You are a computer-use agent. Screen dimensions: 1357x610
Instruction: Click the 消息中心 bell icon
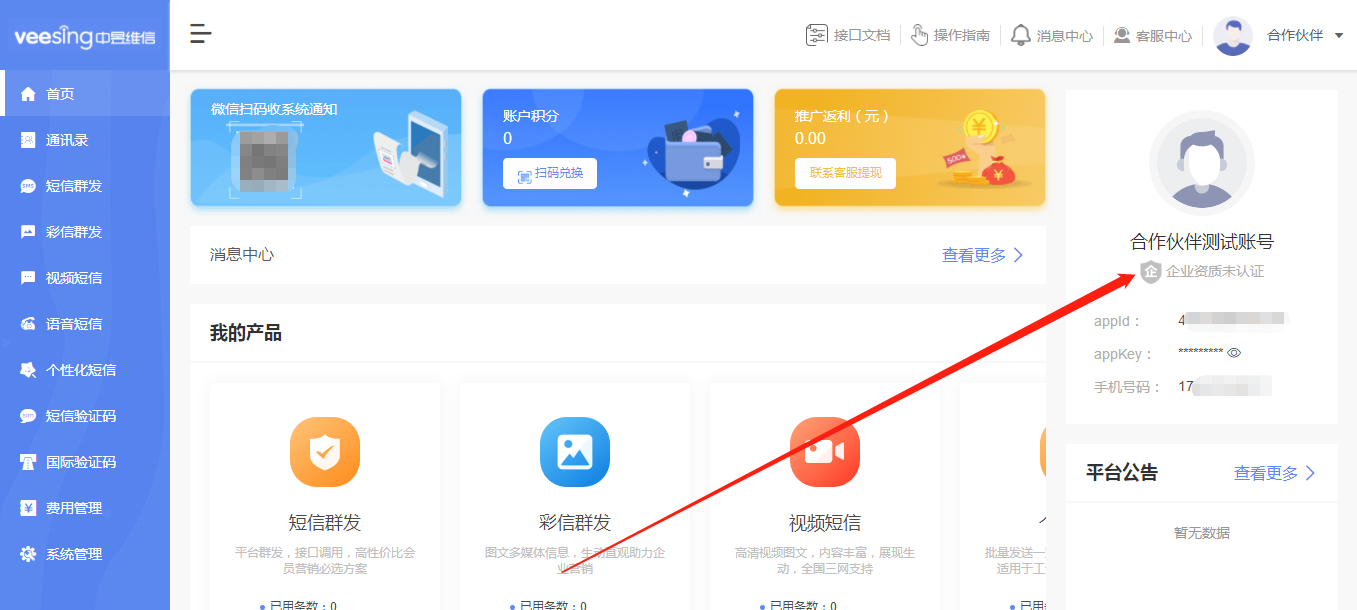[x=1020, y=35]
